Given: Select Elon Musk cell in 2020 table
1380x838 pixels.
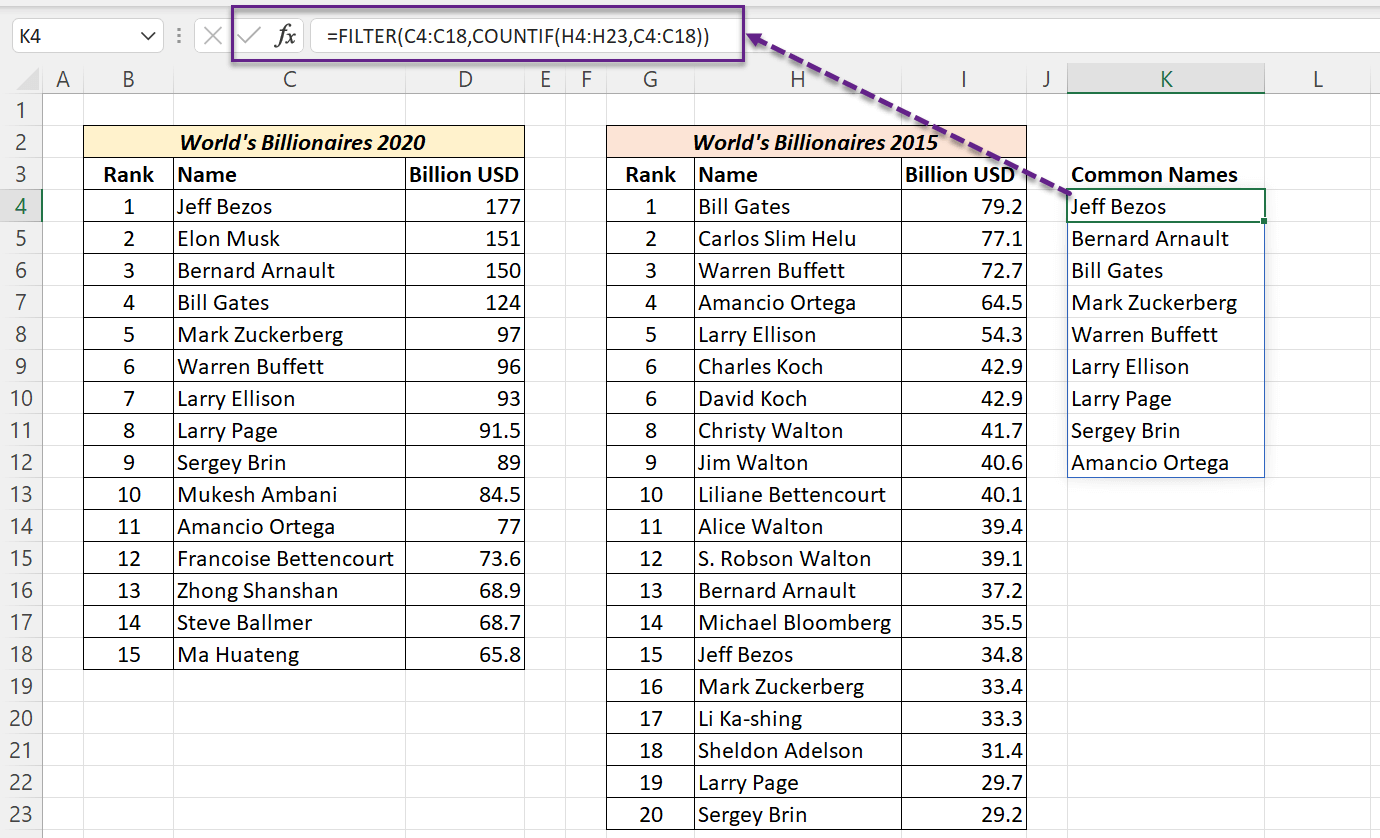Looking at the screenshot, I should coord(289,238).
